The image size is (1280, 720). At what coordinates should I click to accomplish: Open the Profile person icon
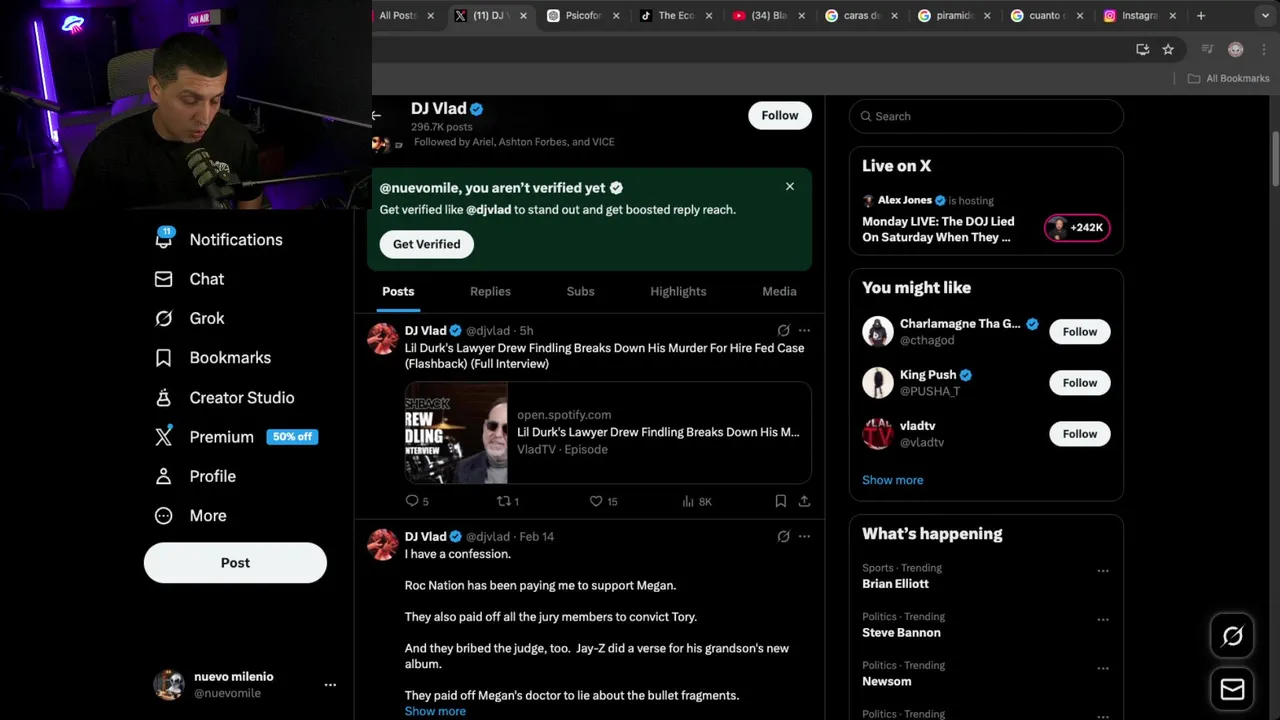tap(164, 476)
